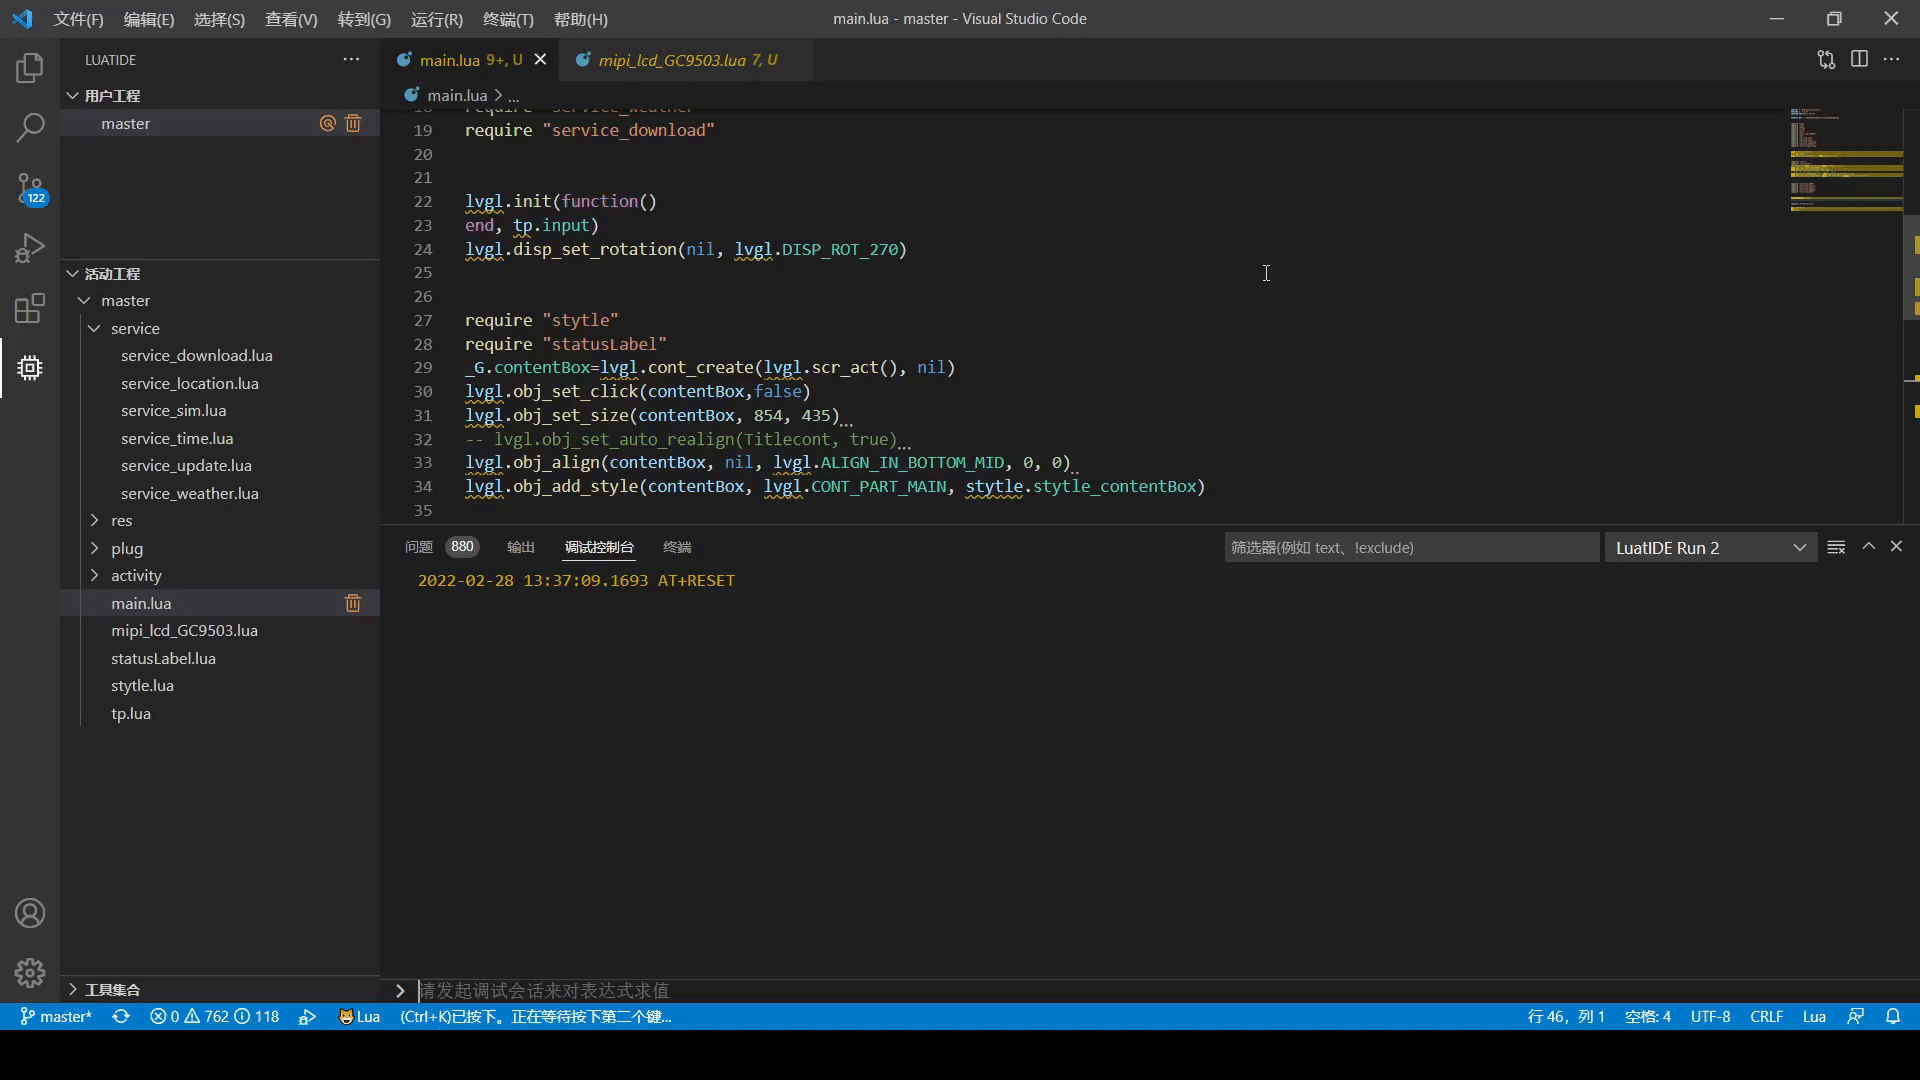Open notifications bell in status bar
The width and height of the screenshot is (1920, 1080).
pyautogui.click(x=1893, y=1016)
